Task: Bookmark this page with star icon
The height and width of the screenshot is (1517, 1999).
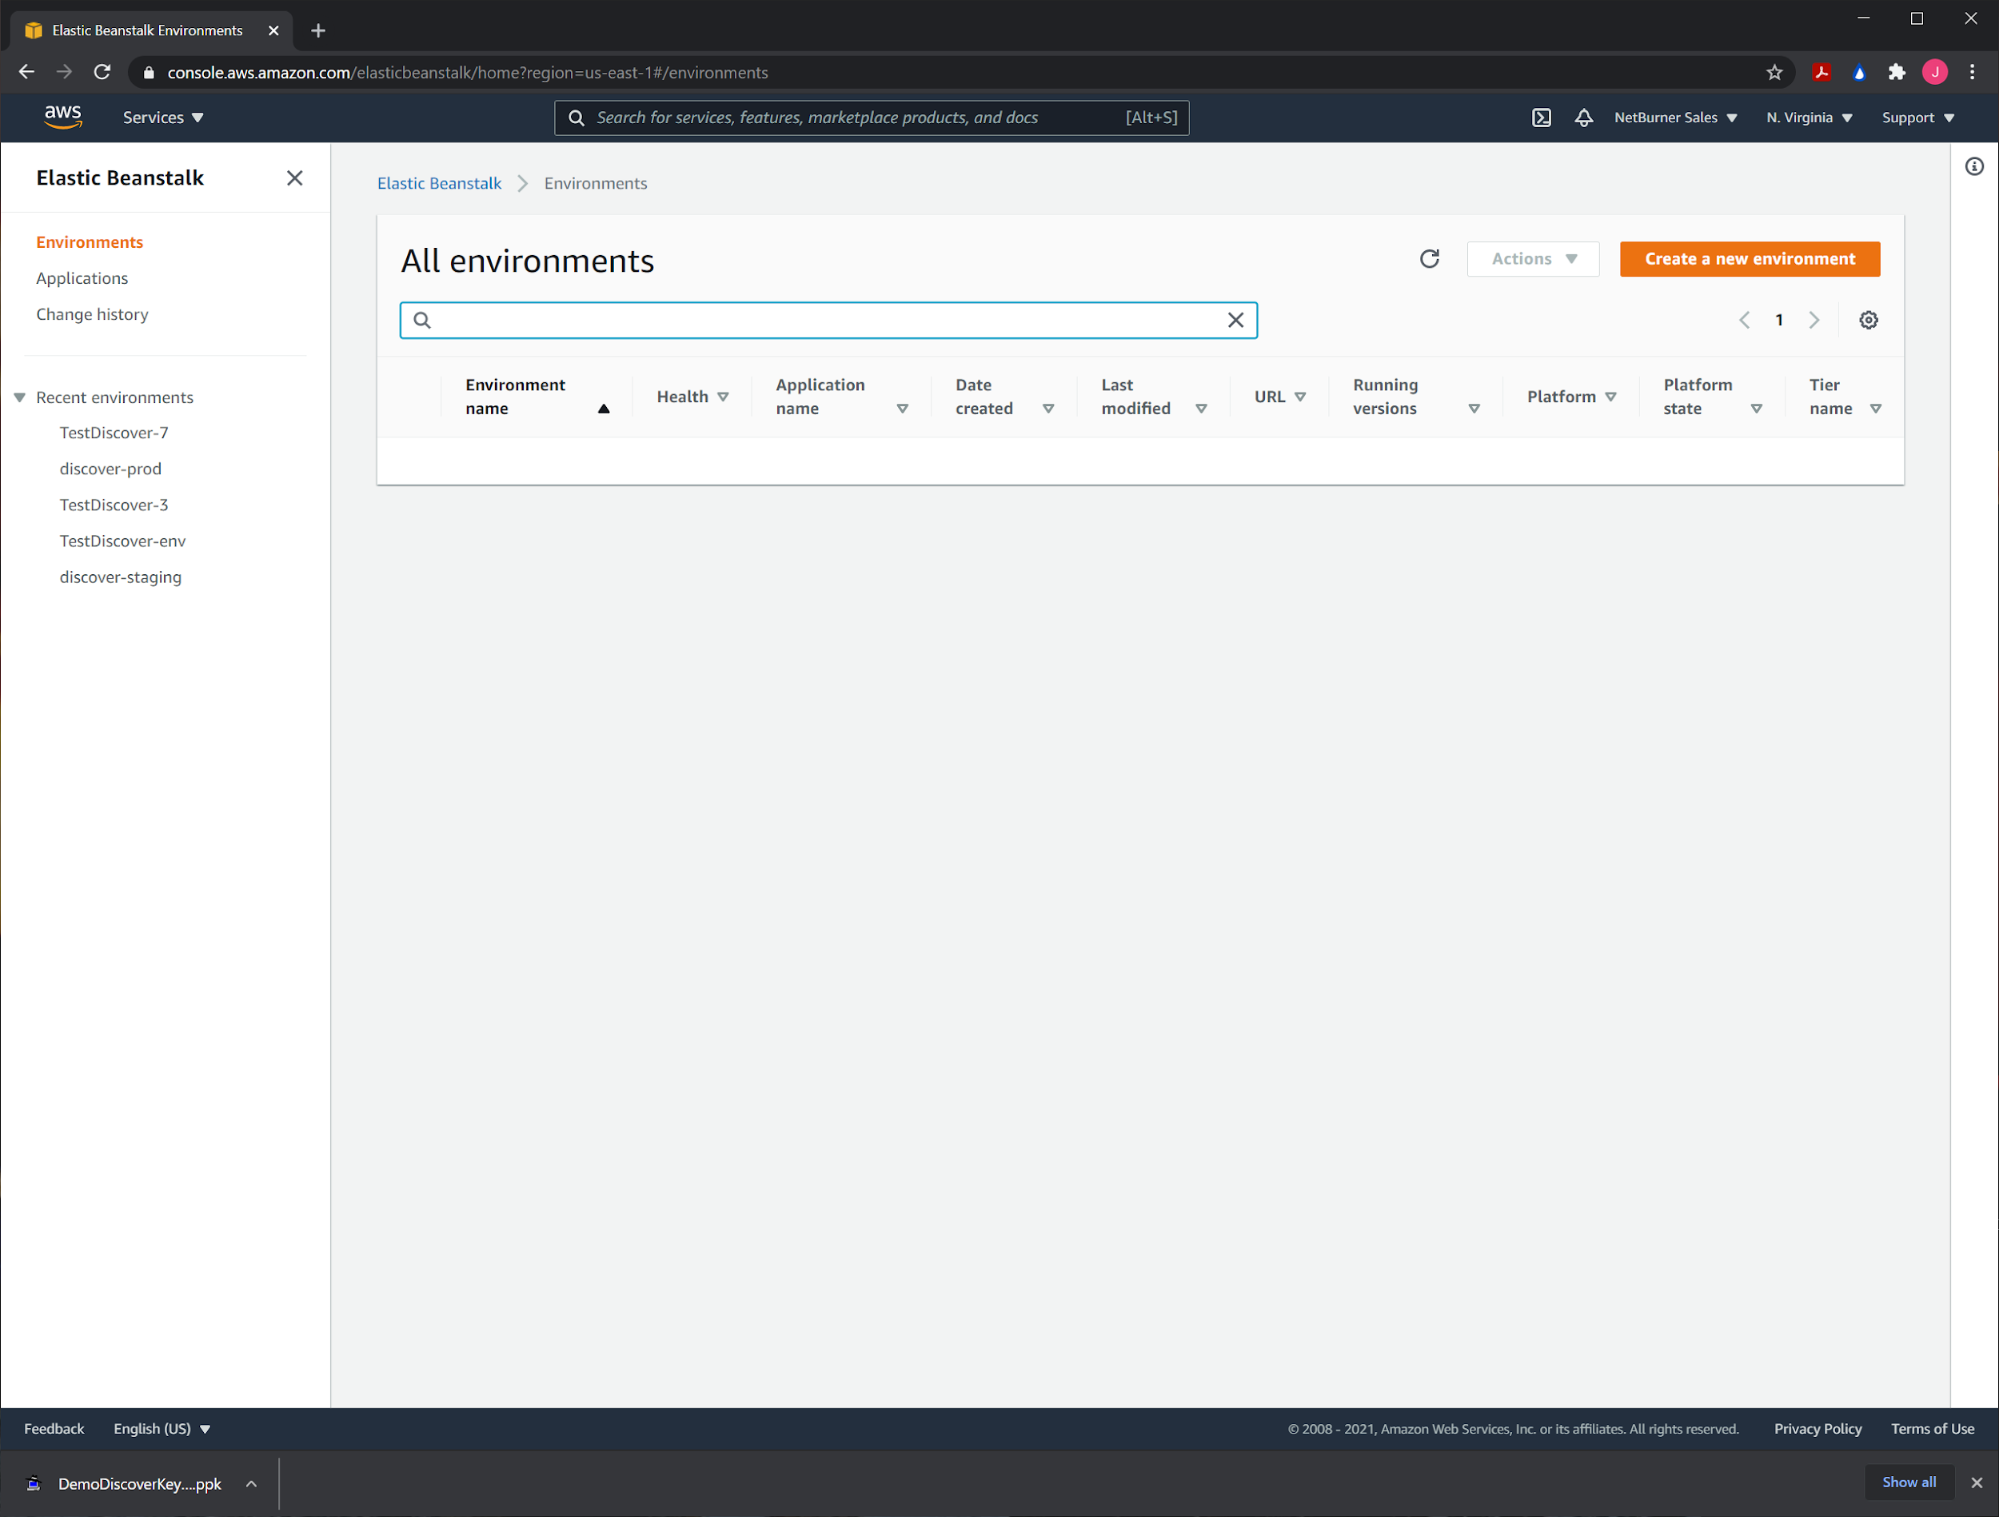Action: 1774,73
